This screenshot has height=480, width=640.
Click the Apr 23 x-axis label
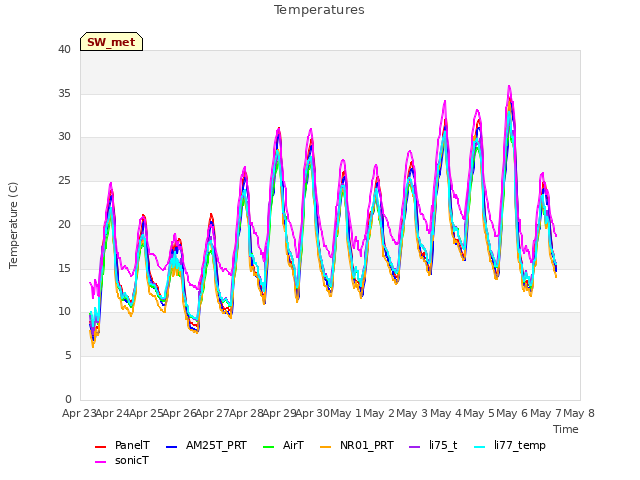coord(79,413)
